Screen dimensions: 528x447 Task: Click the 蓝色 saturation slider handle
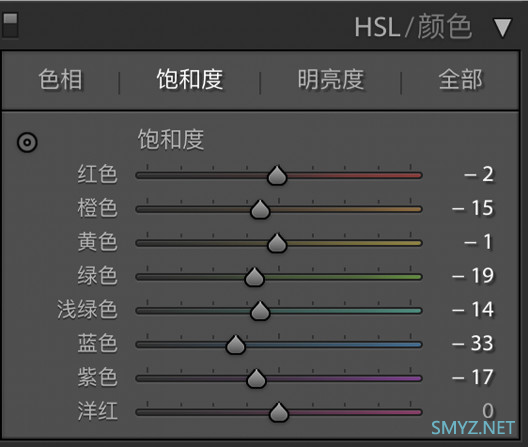coord(235,345)
